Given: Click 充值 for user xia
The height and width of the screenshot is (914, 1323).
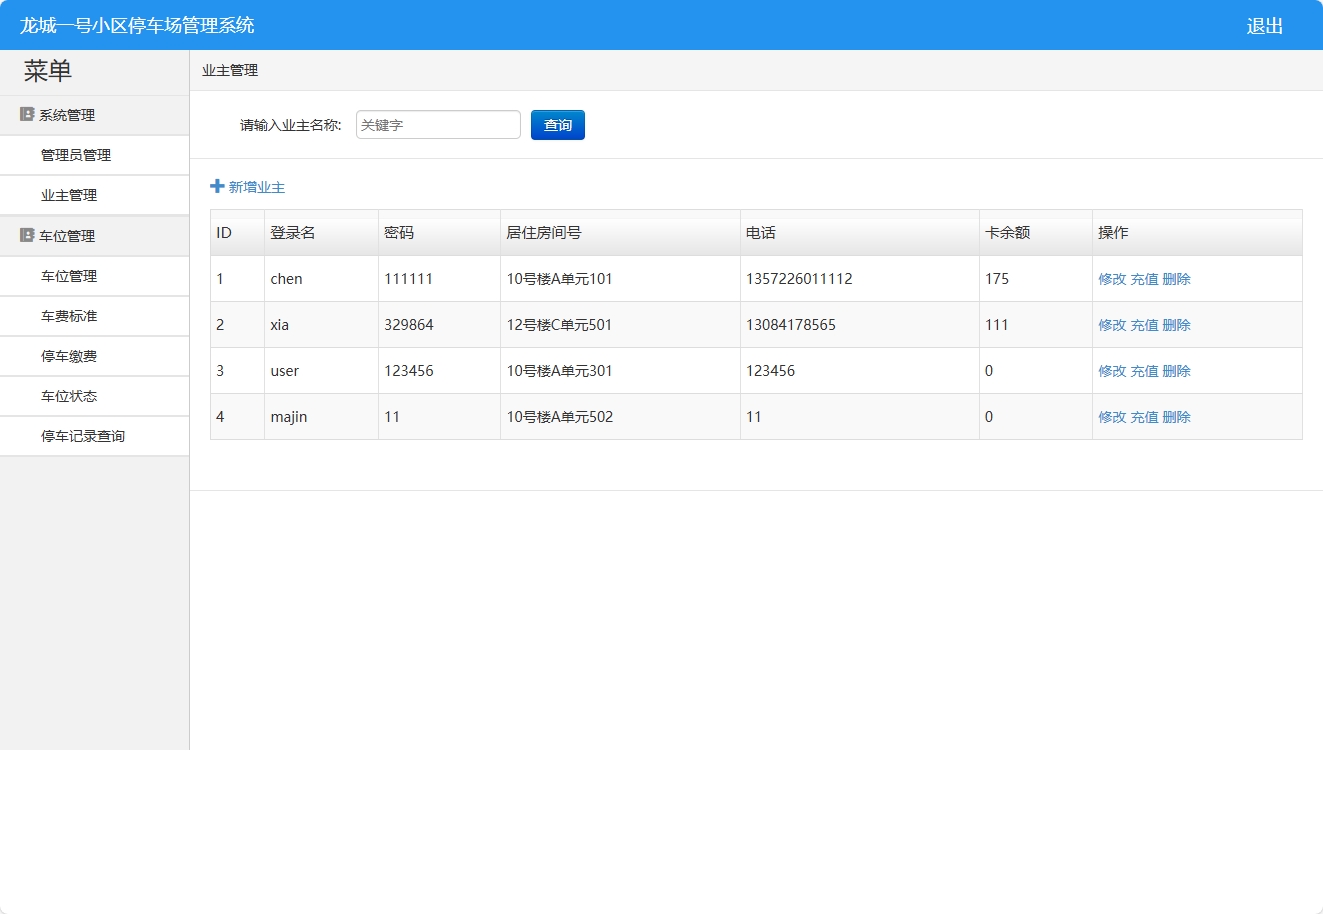Looking at the screenshot, I should coord(1144,325).
